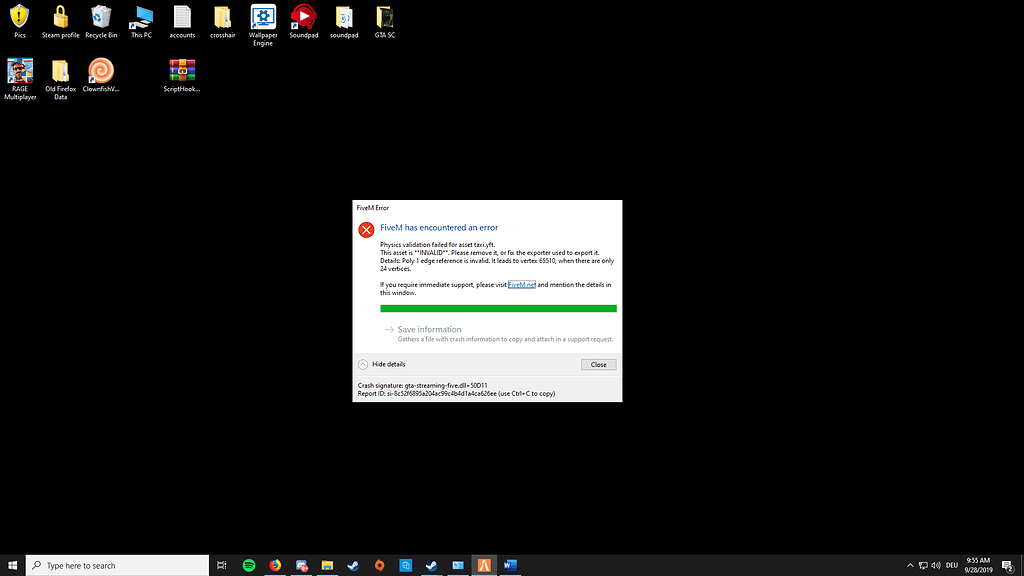Open the Steam profile shortcut

pyautogui.click(x=60, y=18)
